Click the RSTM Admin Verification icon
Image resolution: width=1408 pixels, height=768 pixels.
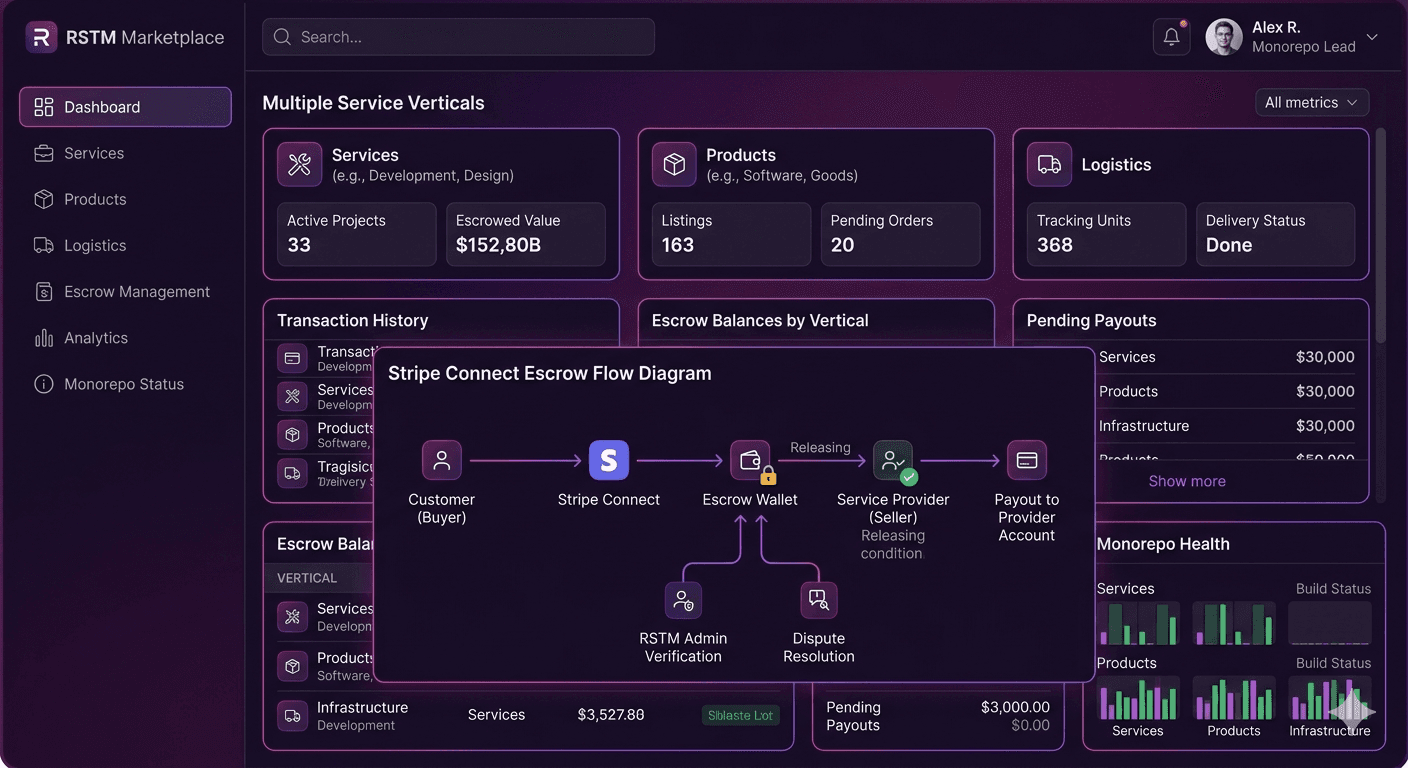(x=683, y=600)
